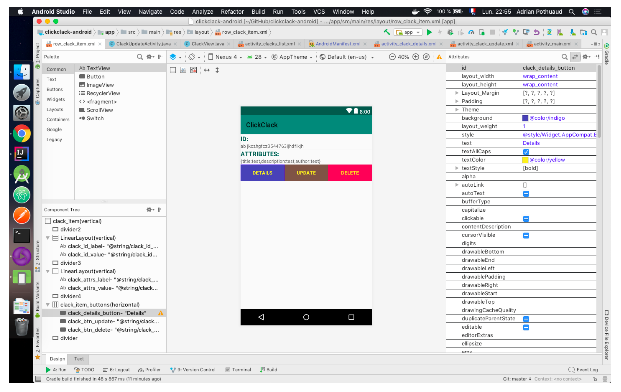
Task: Expand the Layout_Margin attribute group
Action: pos(457,93)
